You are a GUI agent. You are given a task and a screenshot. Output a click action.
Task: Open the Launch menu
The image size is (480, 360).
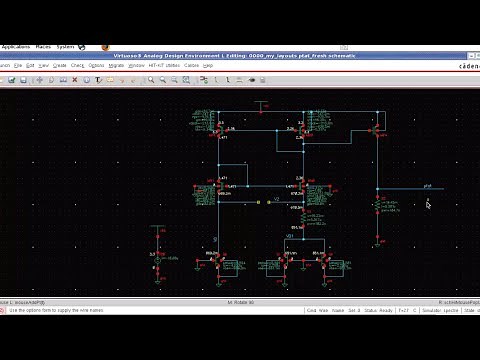pos(5,65)
